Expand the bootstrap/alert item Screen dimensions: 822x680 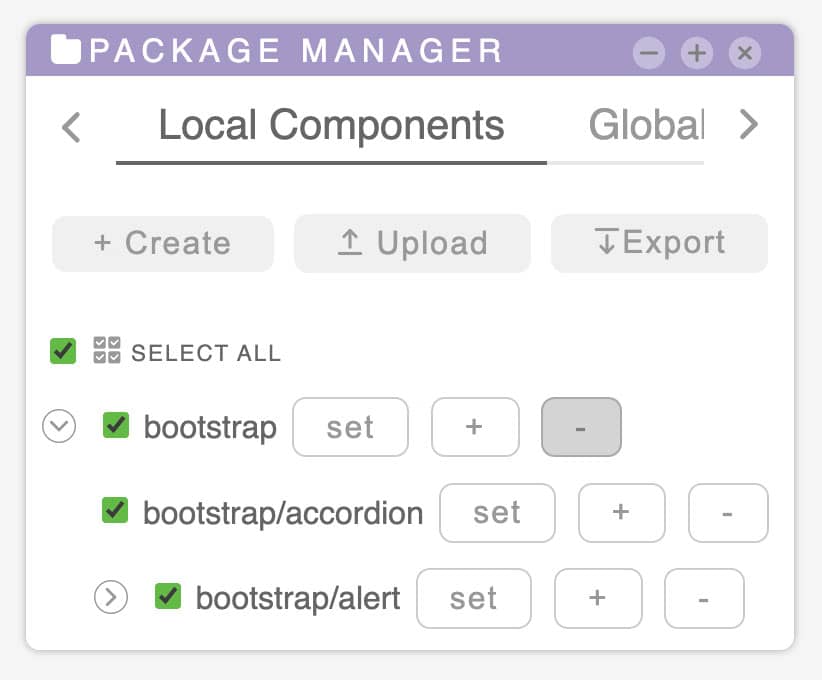click(x=111, y=597)
